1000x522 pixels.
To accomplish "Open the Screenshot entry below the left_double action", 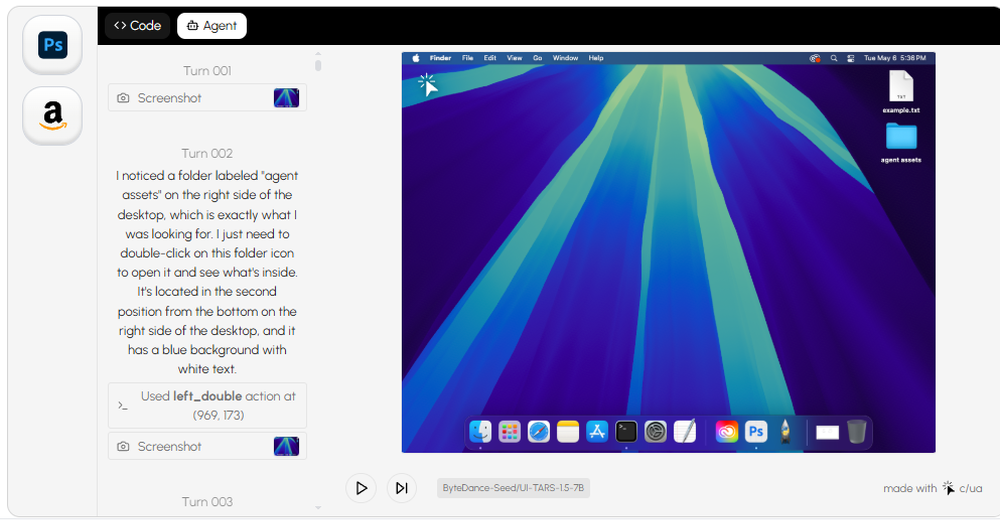I will pos(207,446).
